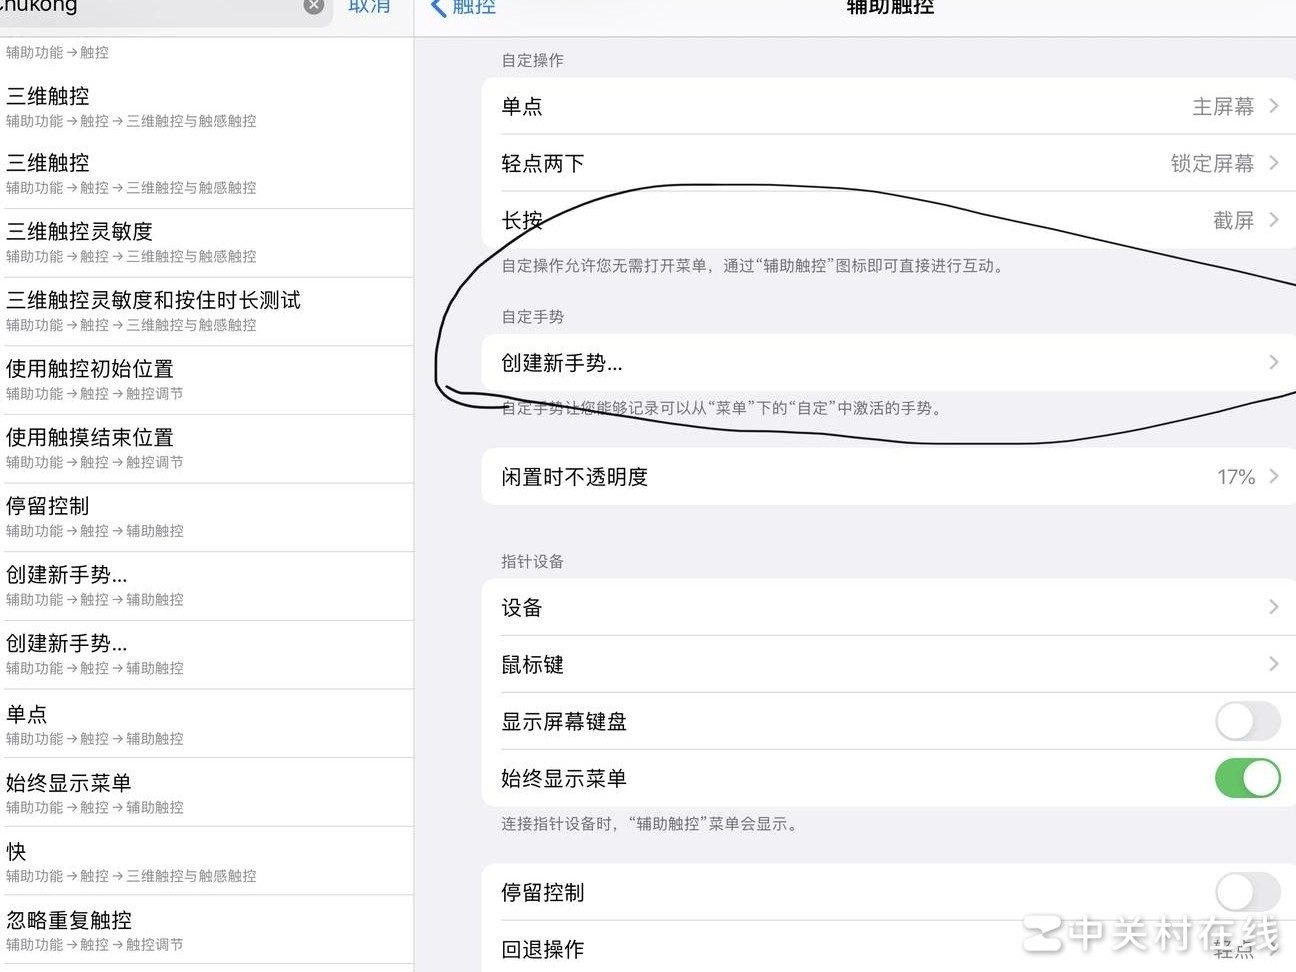
Task: Enable the 显示屏幕键盘 switch
Action: click(x=1247, y=721)
